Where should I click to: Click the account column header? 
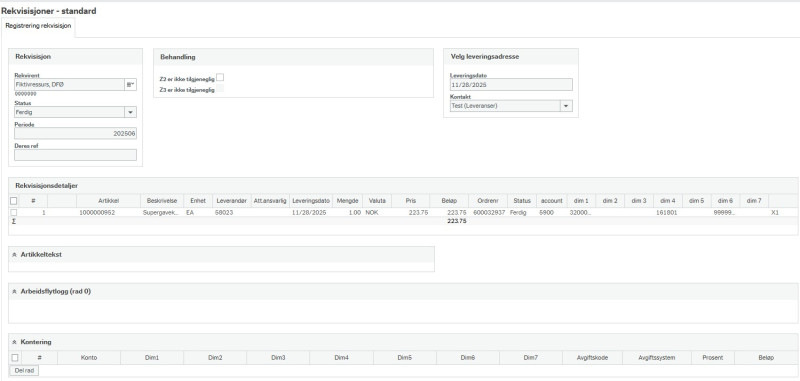552,201
